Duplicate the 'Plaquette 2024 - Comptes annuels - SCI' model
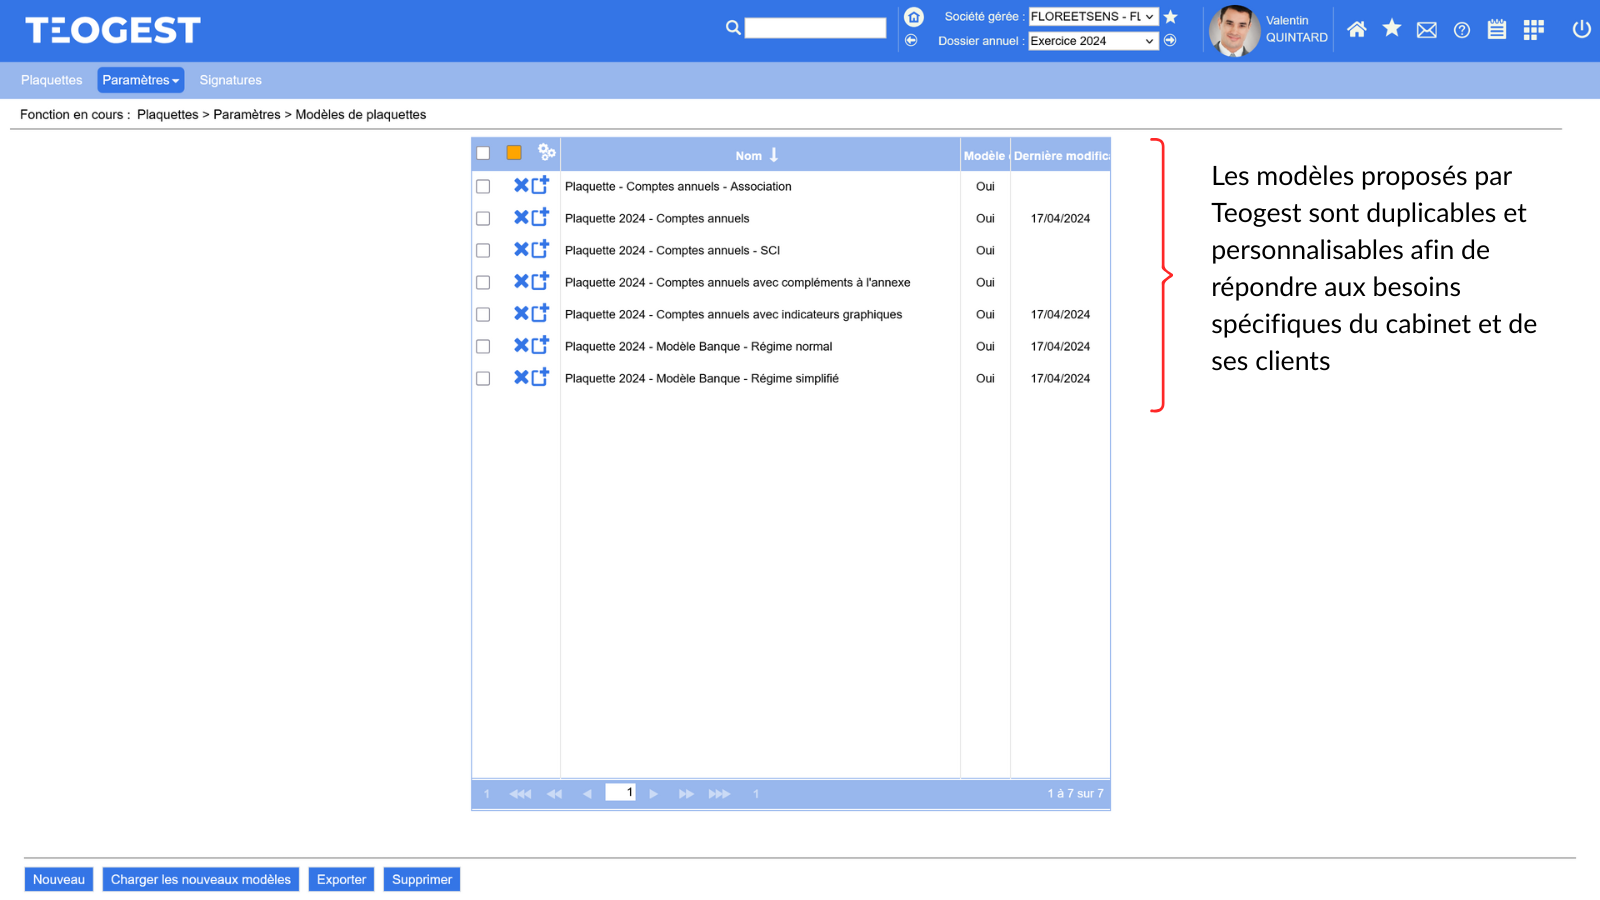The image size is (1600, 900). click(x=541, y=250)
